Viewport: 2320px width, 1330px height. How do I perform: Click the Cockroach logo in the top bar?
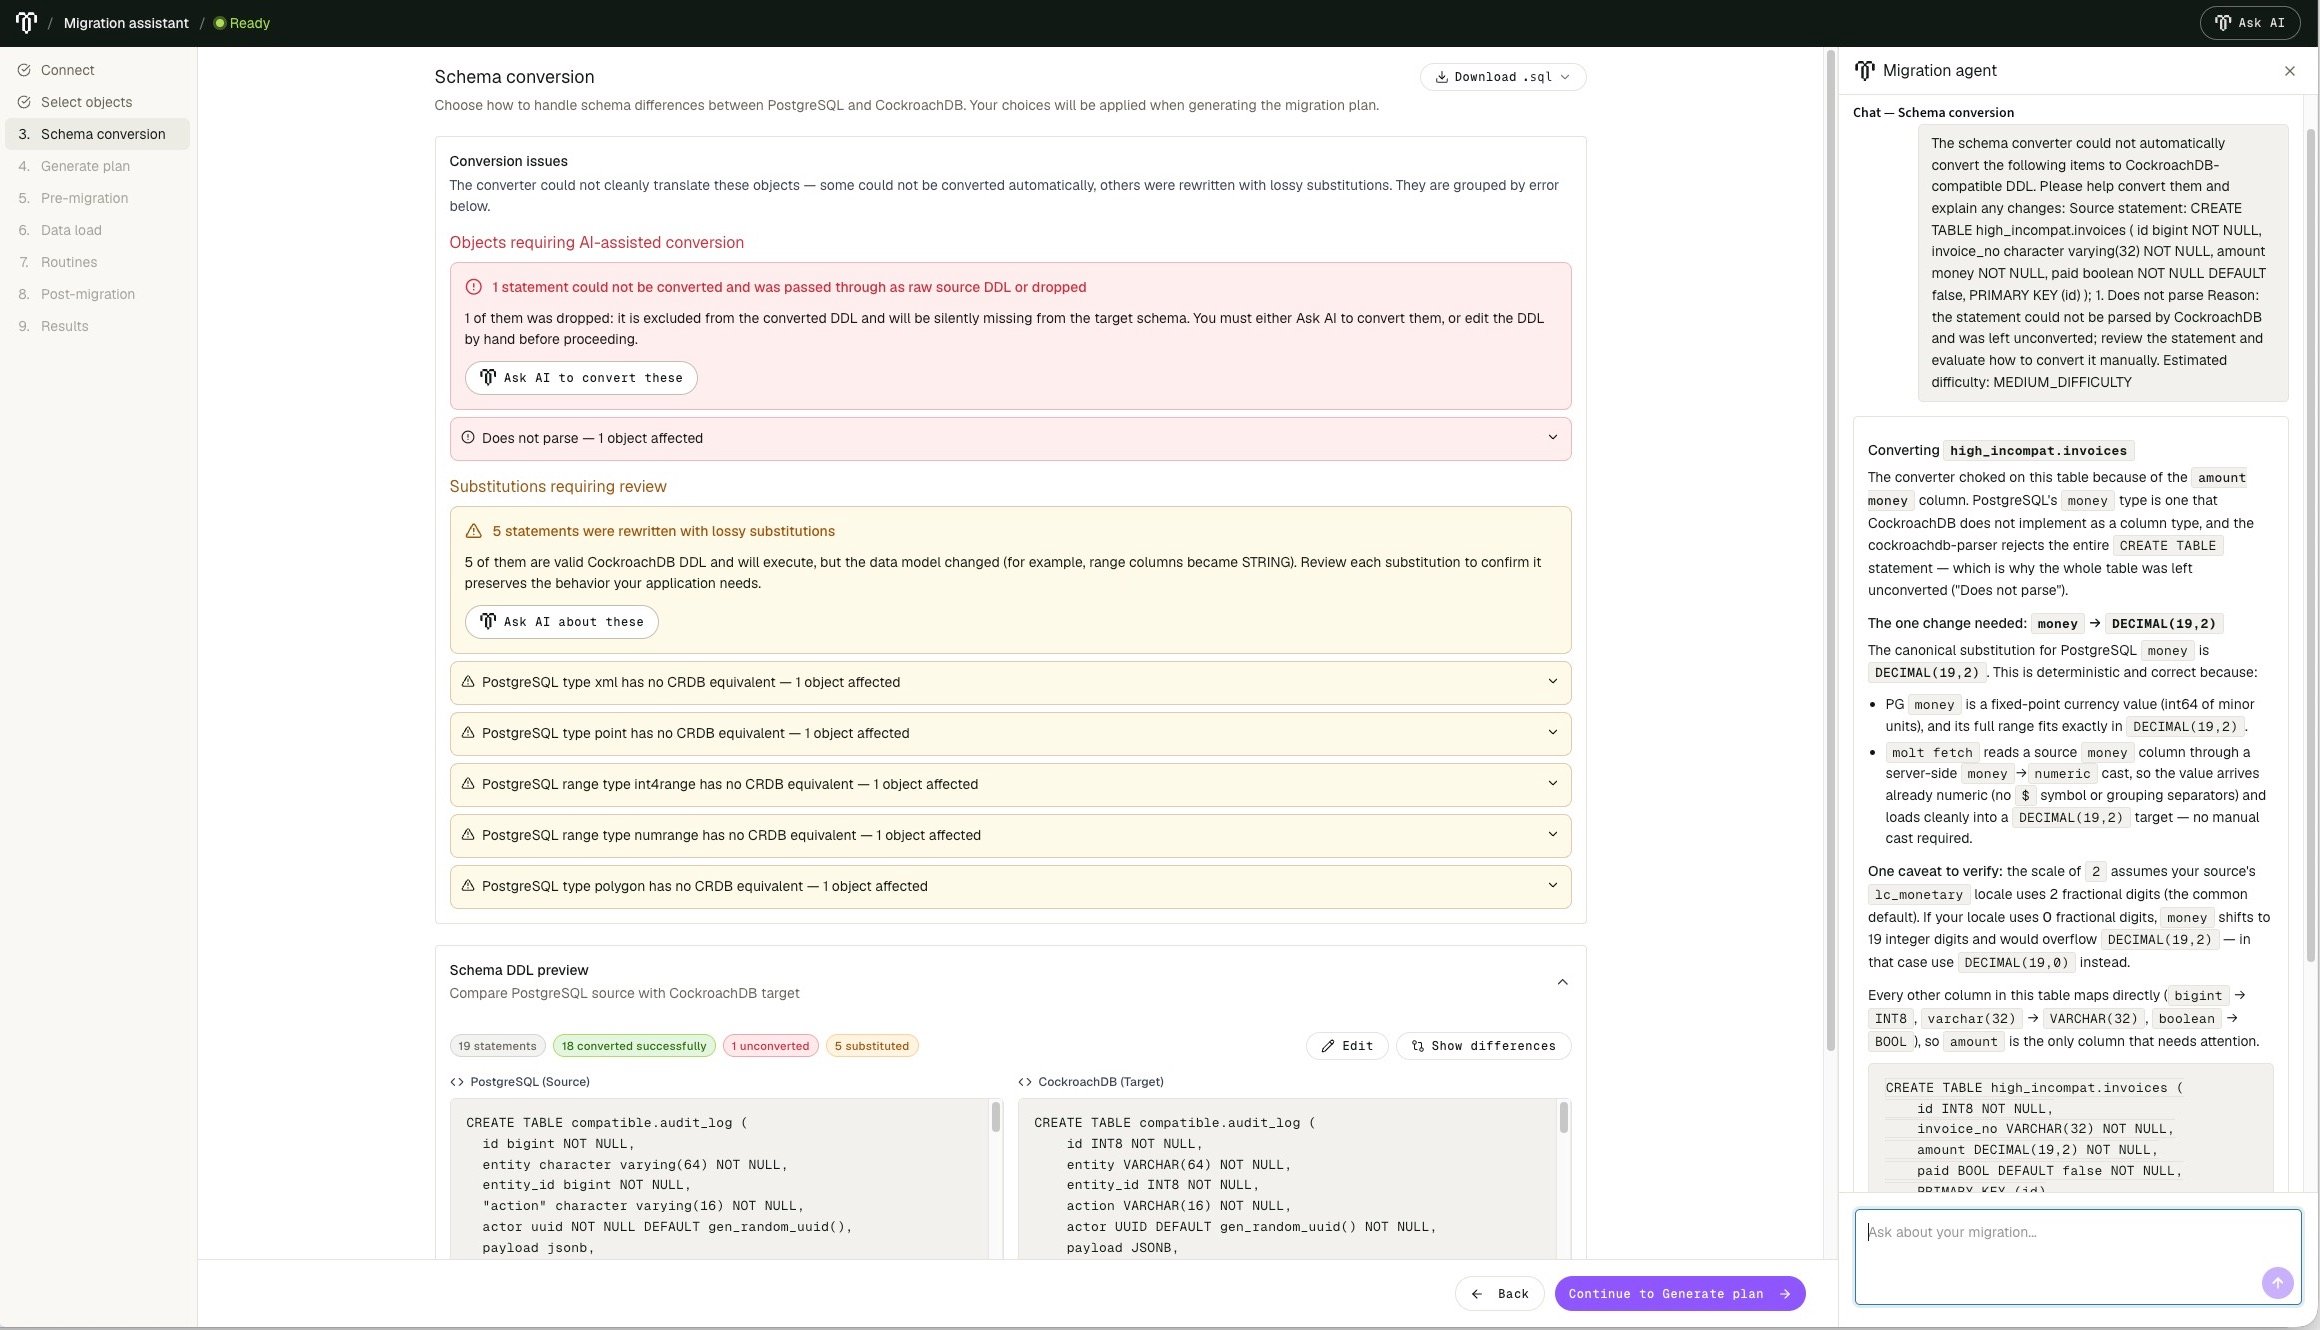coord(26,22)
